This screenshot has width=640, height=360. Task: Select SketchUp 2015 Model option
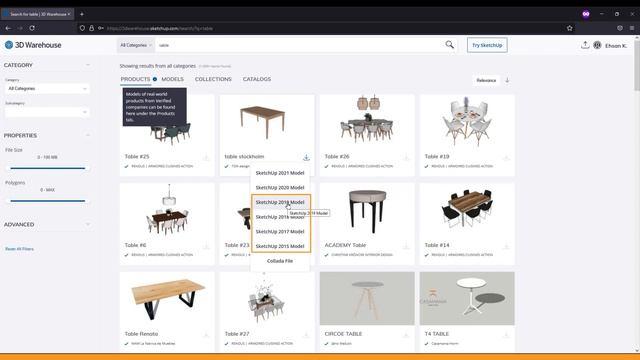click(280, 246)
